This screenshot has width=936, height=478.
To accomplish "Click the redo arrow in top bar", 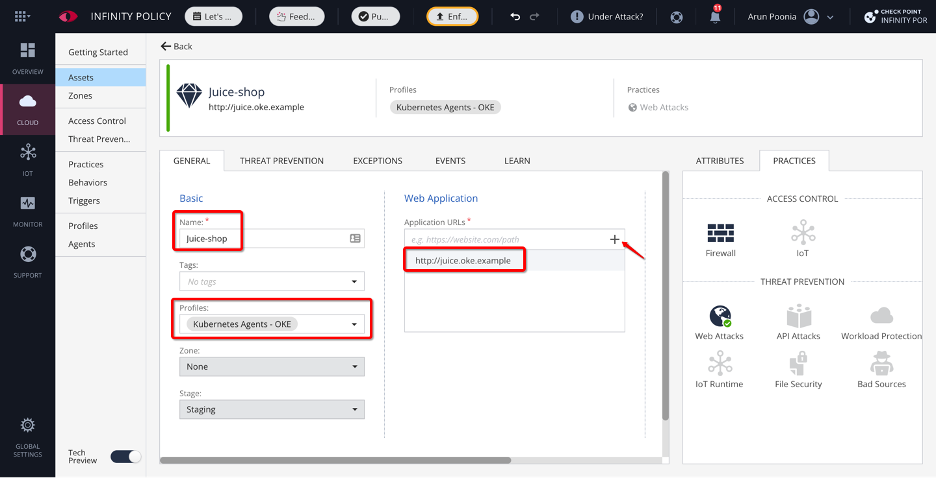I will [x=534, y=17].
